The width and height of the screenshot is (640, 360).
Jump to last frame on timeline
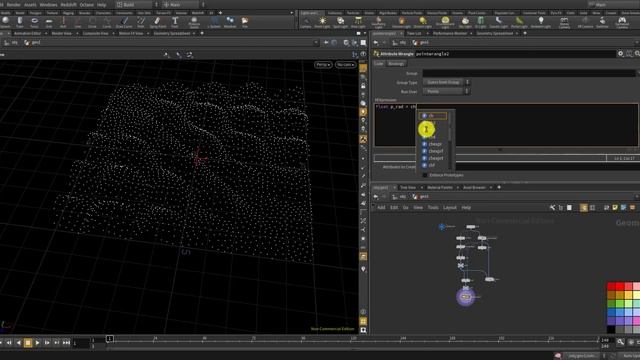coord(66,343)
